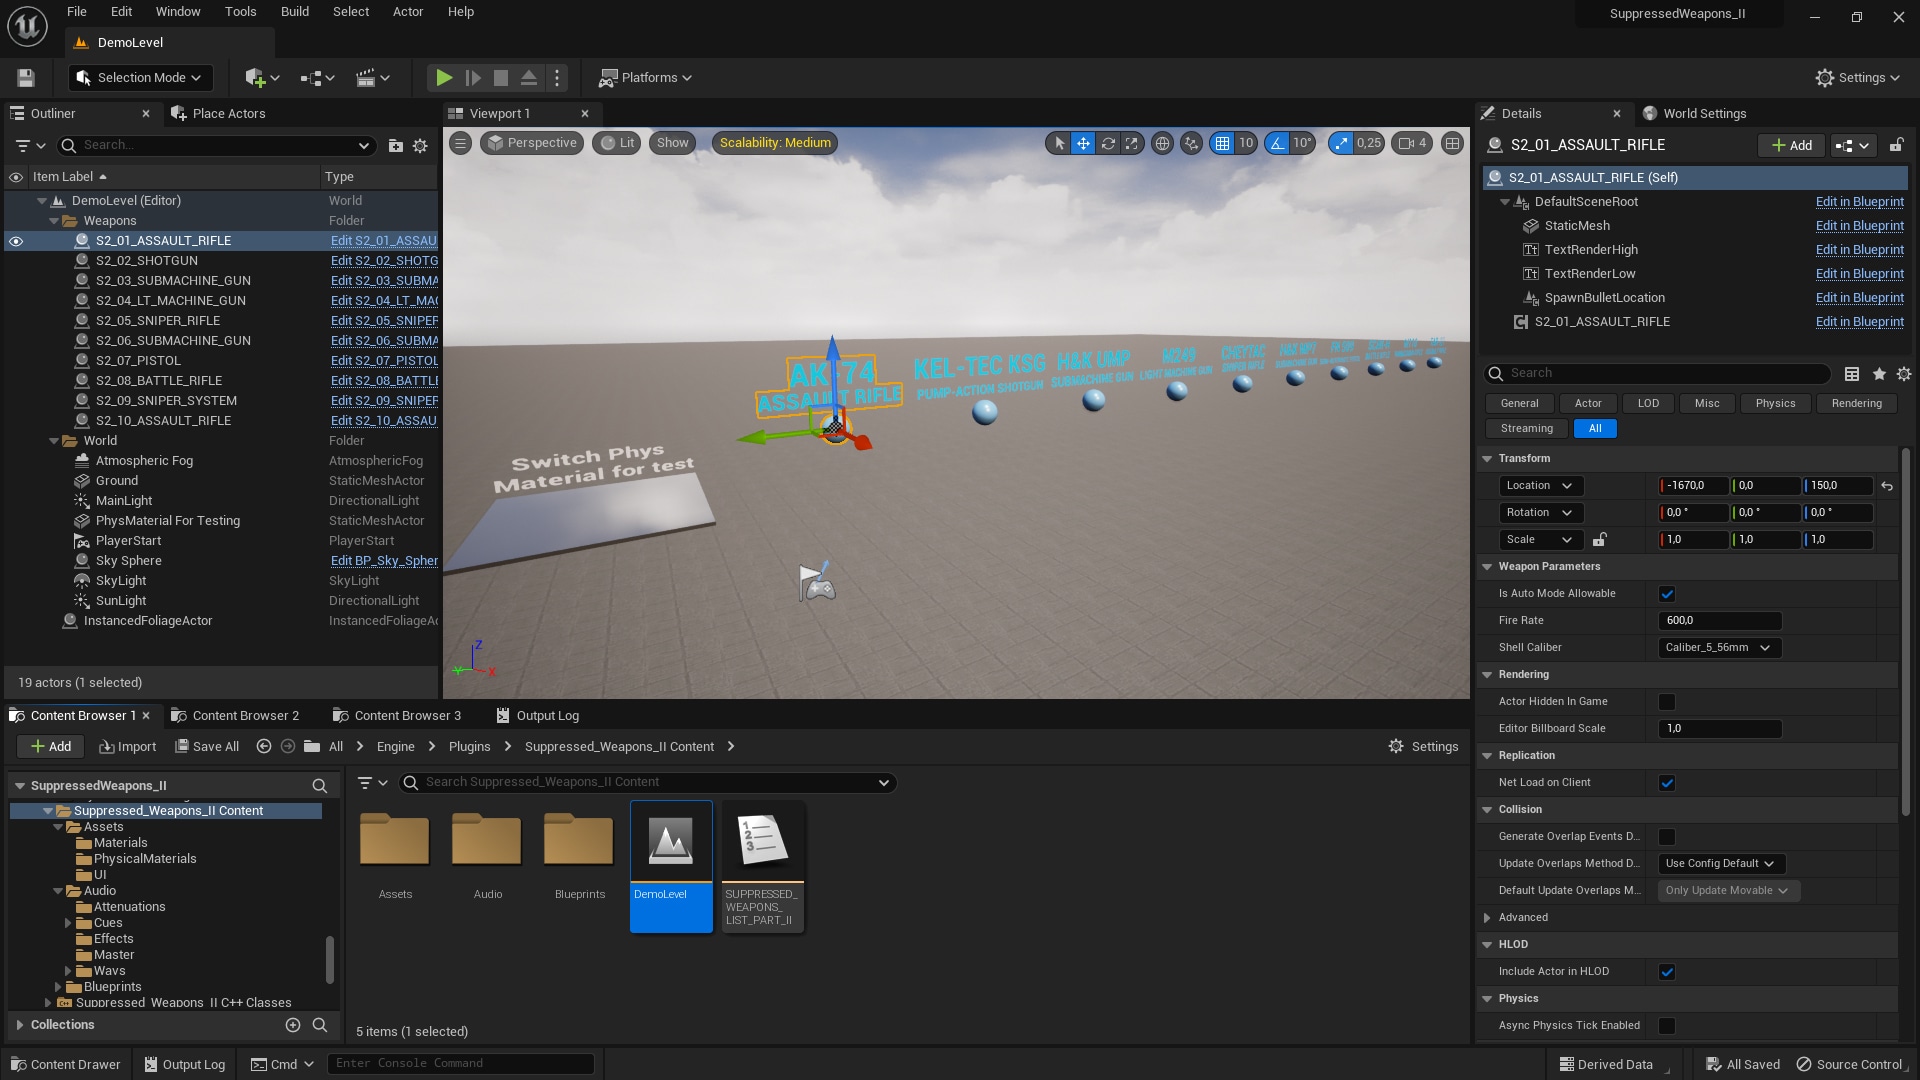Click the Enter Console Command input field
Image resolution: width=1920 pixels, height=1080 pixels.
tap(460, 1063)
